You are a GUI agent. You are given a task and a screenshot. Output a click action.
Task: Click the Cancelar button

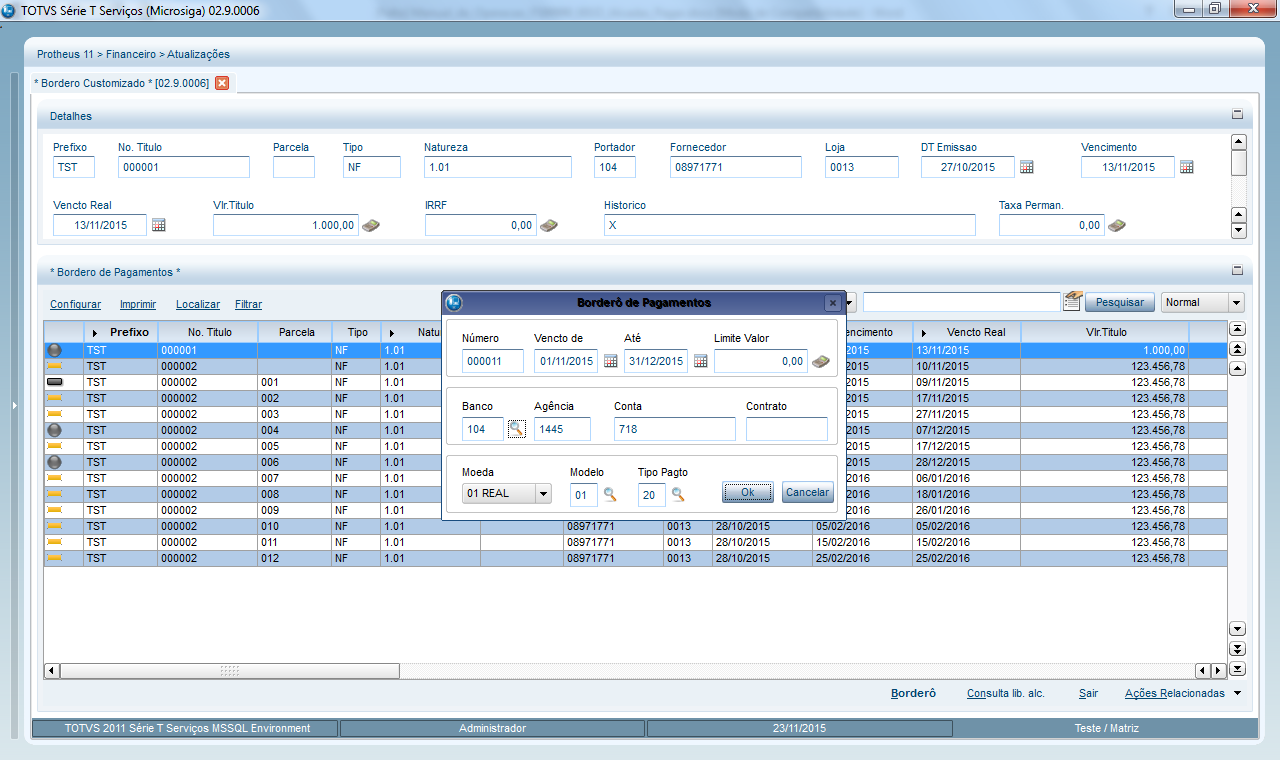click(x=807, y=492)
